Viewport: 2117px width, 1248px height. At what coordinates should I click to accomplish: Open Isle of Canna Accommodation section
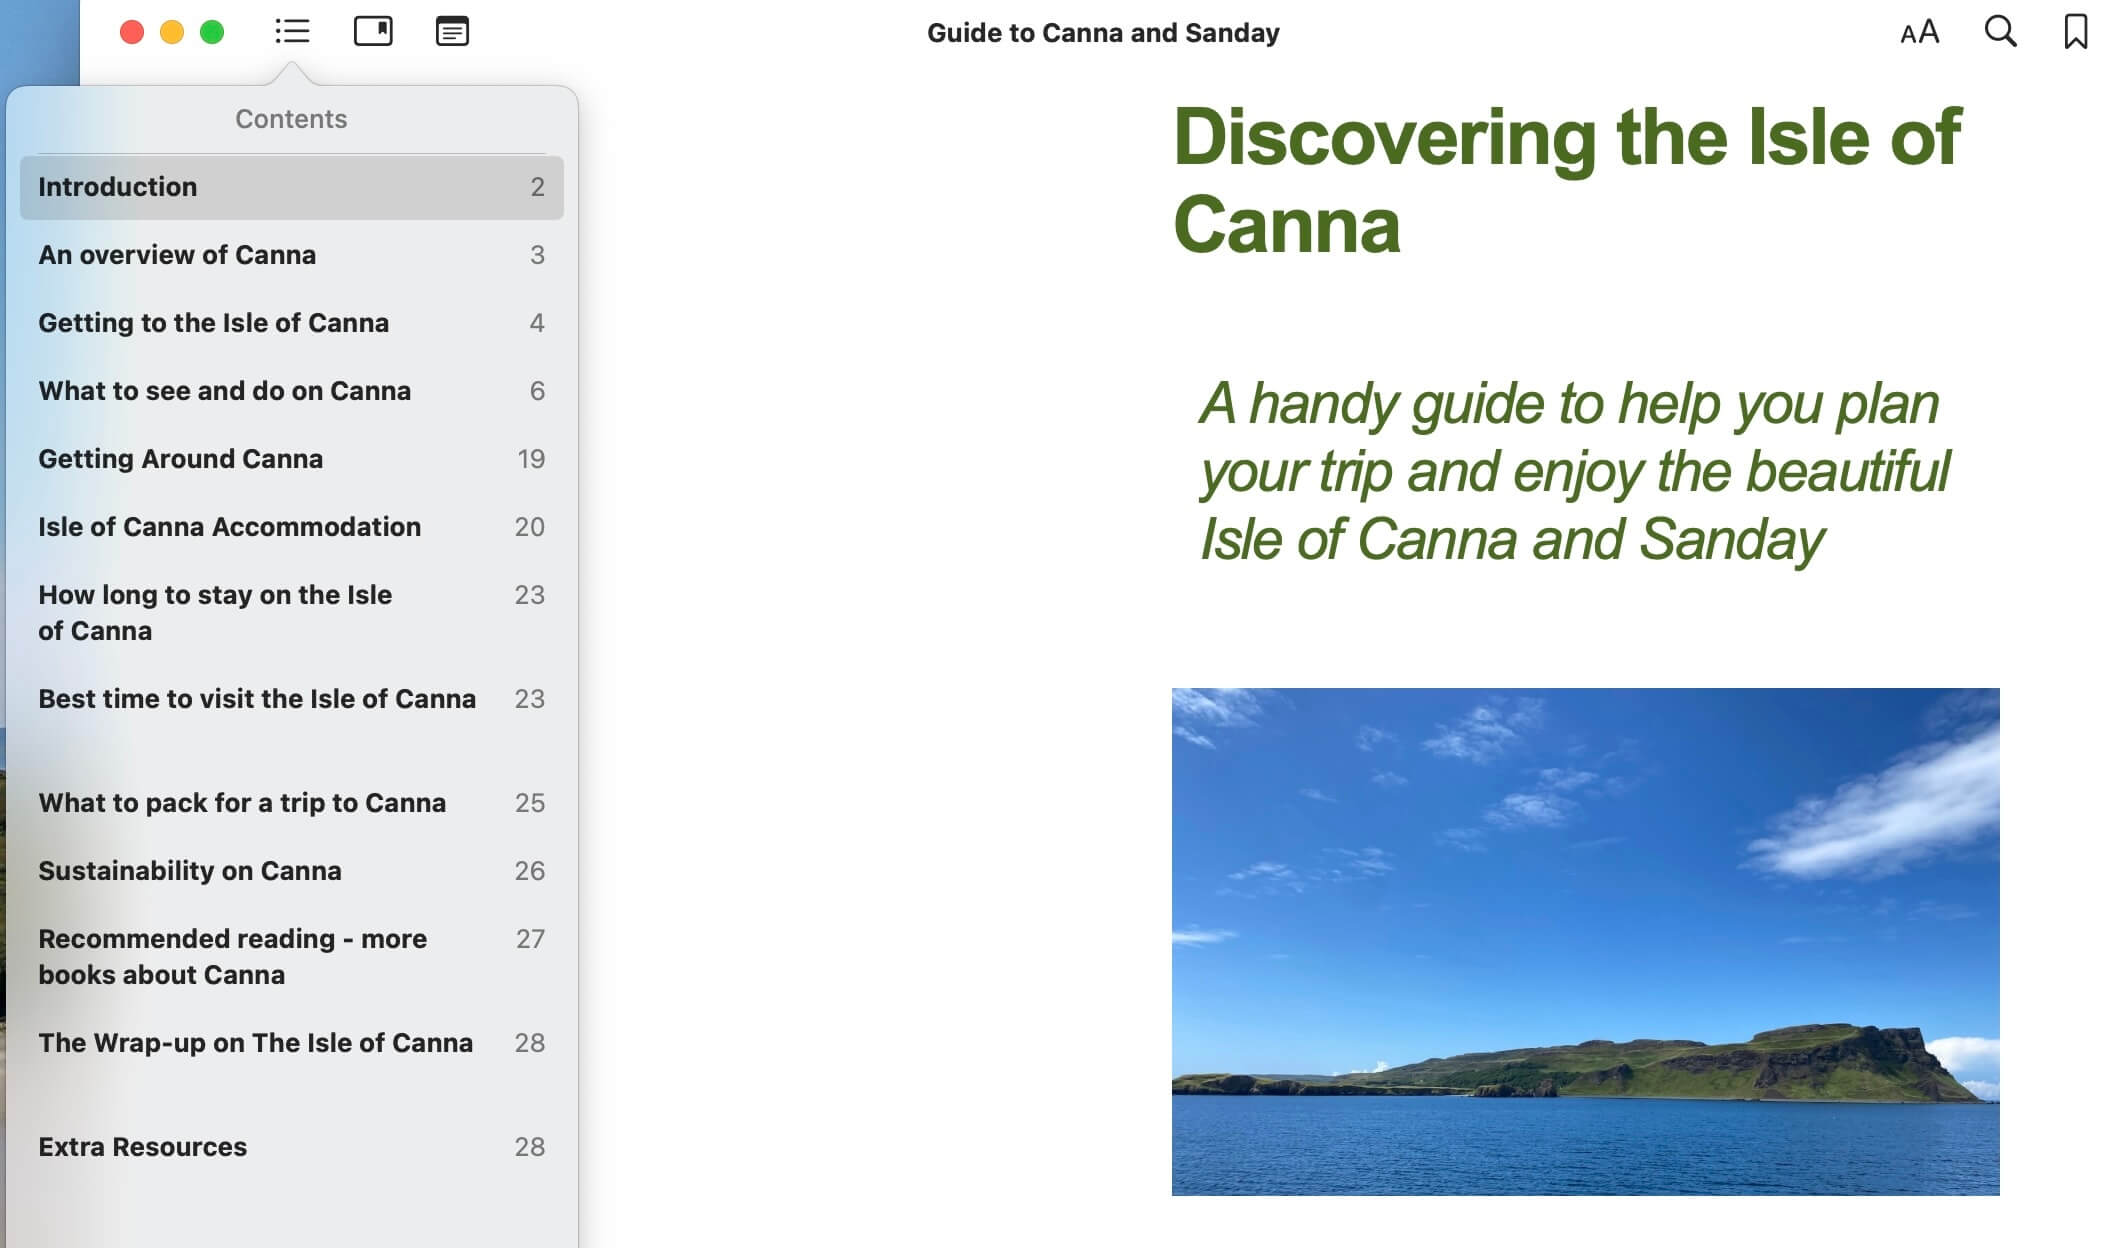(229, 527)
